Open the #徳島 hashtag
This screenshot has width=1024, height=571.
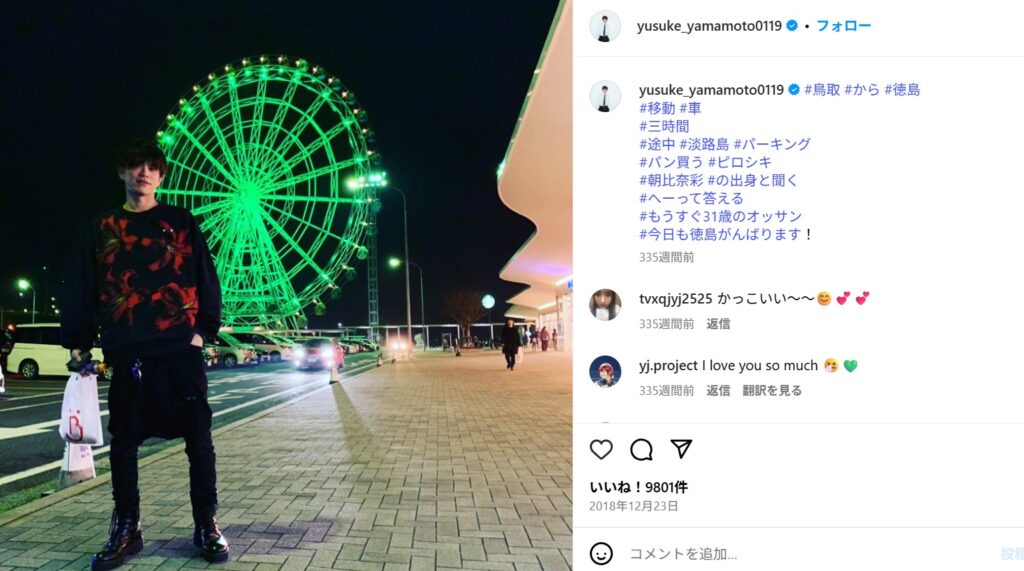[x=902, y=90]
